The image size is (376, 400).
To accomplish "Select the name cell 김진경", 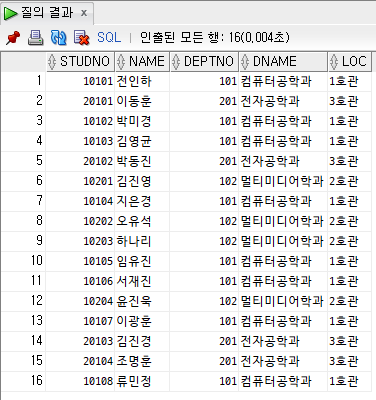I will tap(142, 341).
